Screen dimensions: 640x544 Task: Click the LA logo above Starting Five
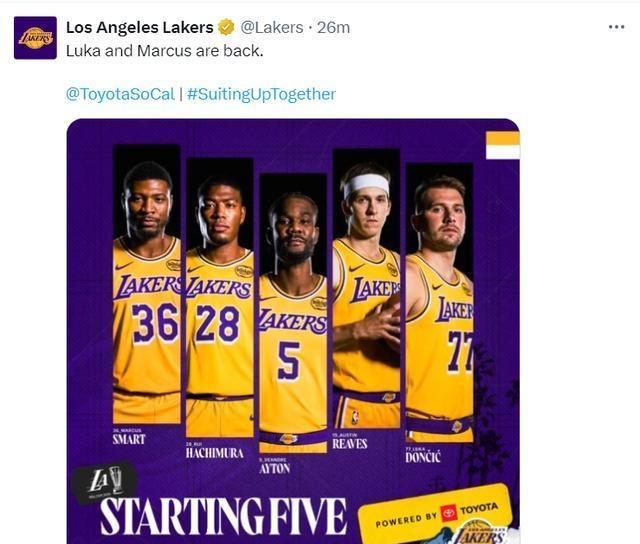(x=100, y=482)
